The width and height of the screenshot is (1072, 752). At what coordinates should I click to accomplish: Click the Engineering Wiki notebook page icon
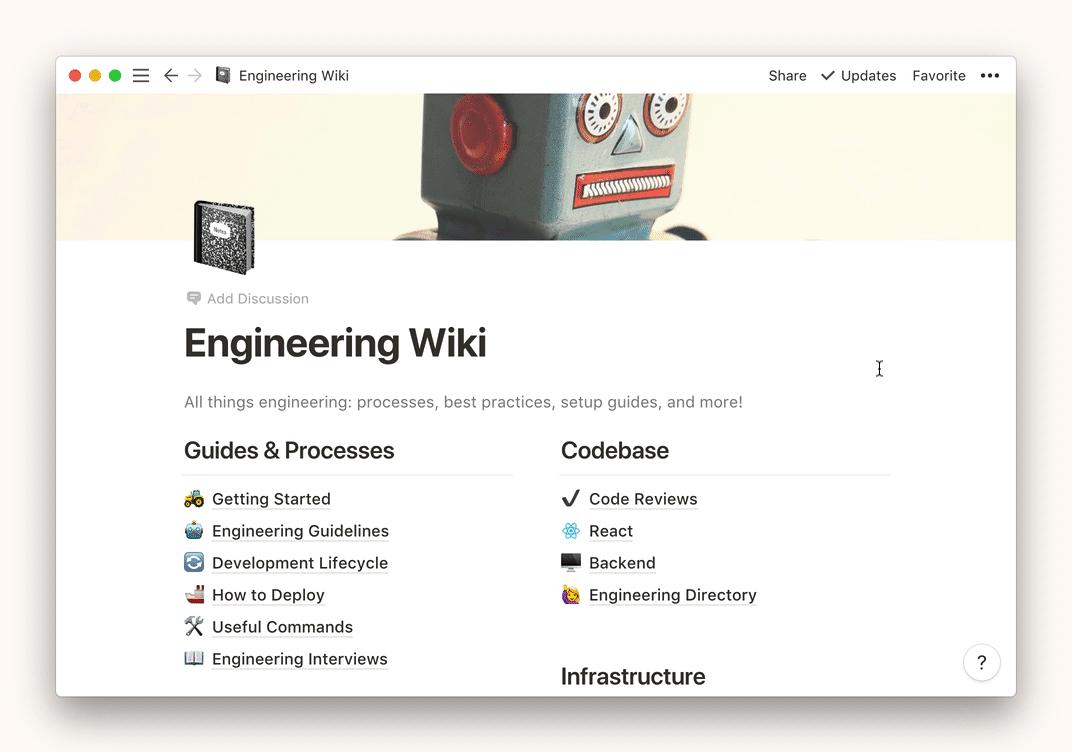point(224,236)
